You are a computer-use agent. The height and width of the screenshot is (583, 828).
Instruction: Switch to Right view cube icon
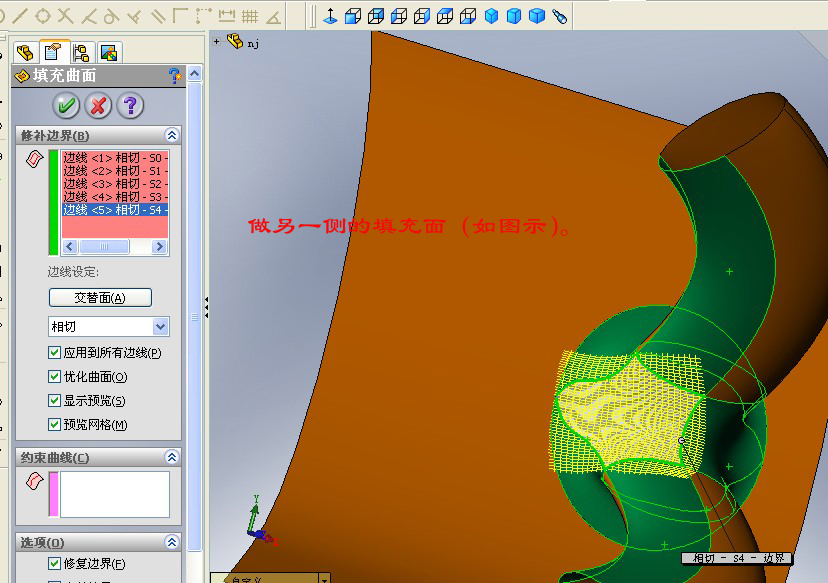click(x=422, y=16)
